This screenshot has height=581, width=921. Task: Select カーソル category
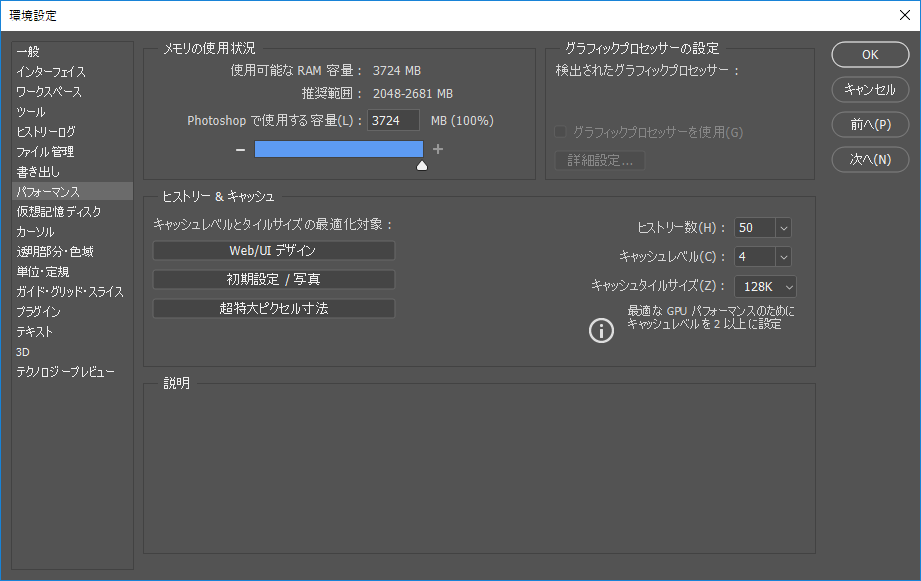(72, 231)
